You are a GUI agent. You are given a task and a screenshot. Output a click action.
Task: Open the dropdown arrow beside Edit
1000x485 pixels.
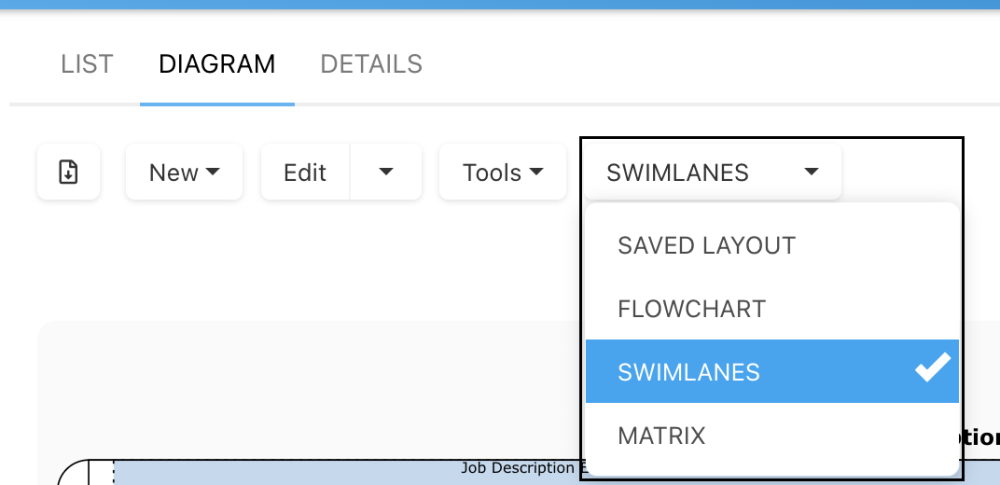click(386, 172)
